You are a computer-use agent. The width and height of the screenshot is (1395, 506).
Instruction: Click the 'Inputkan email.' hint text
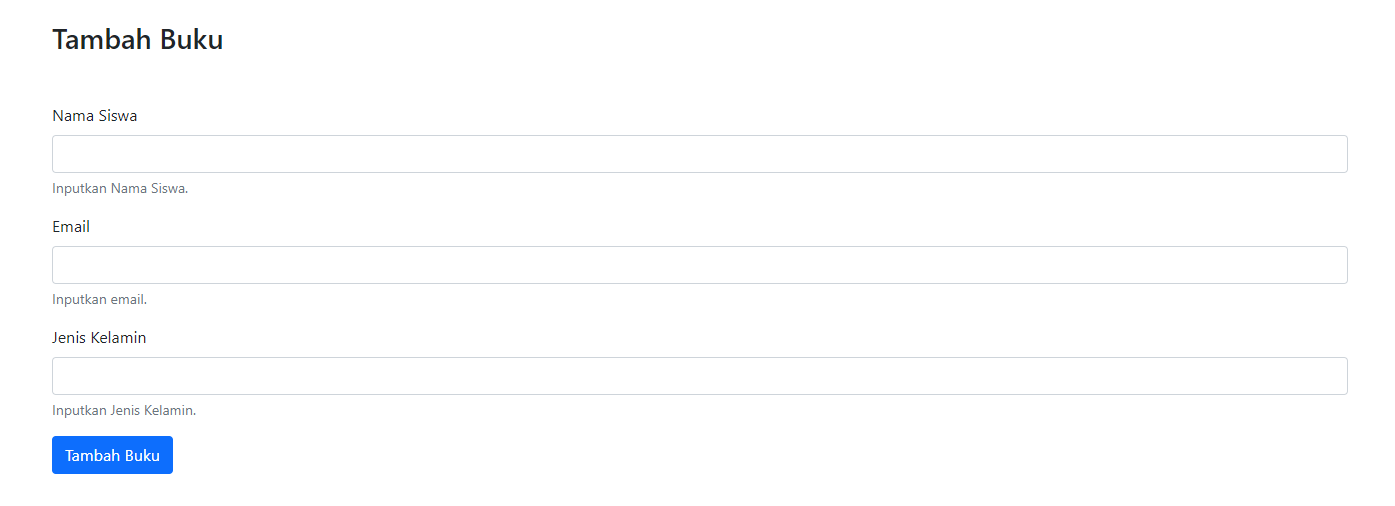99,299
